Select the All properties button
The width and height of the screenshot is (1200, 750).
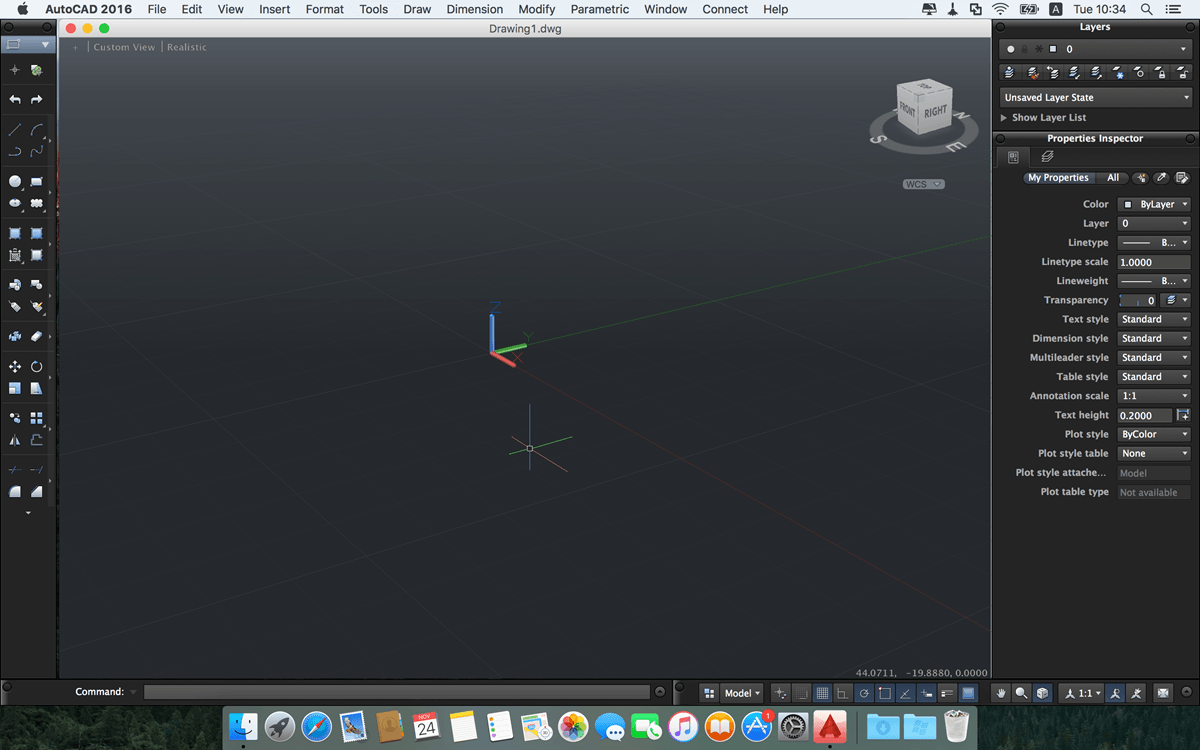click(1113, 178)
